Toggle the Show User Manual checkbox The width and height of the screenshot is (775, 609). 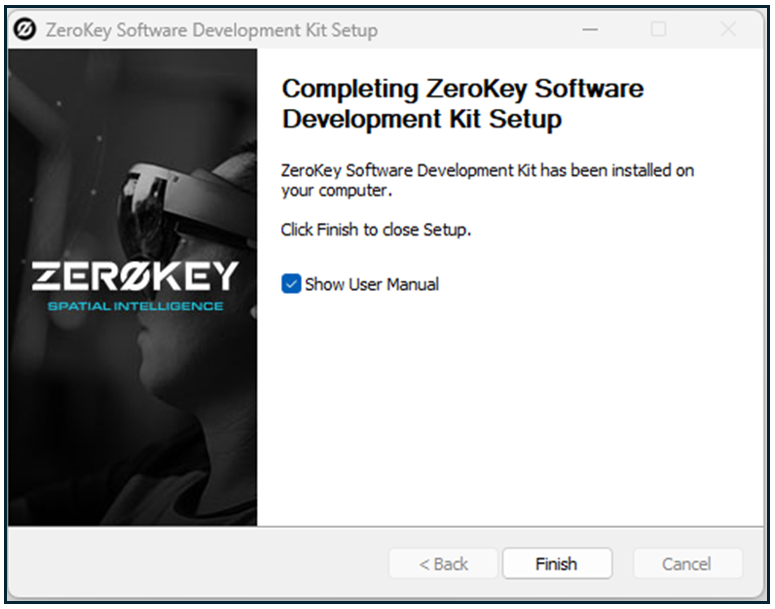tap(291, 284)
